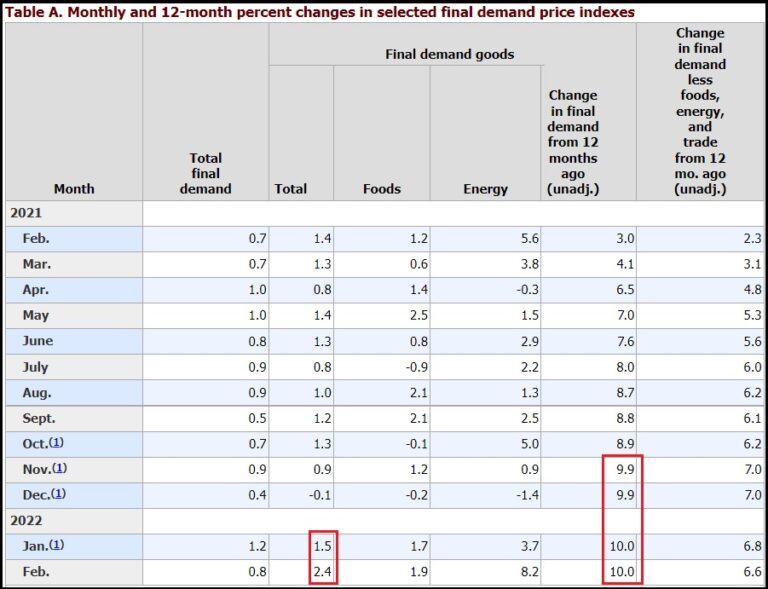Click the 8.2 Energy value for Feb. 2022
Image resolution: width=768 pixels, height=589 pixels.
tap(529, 571)
